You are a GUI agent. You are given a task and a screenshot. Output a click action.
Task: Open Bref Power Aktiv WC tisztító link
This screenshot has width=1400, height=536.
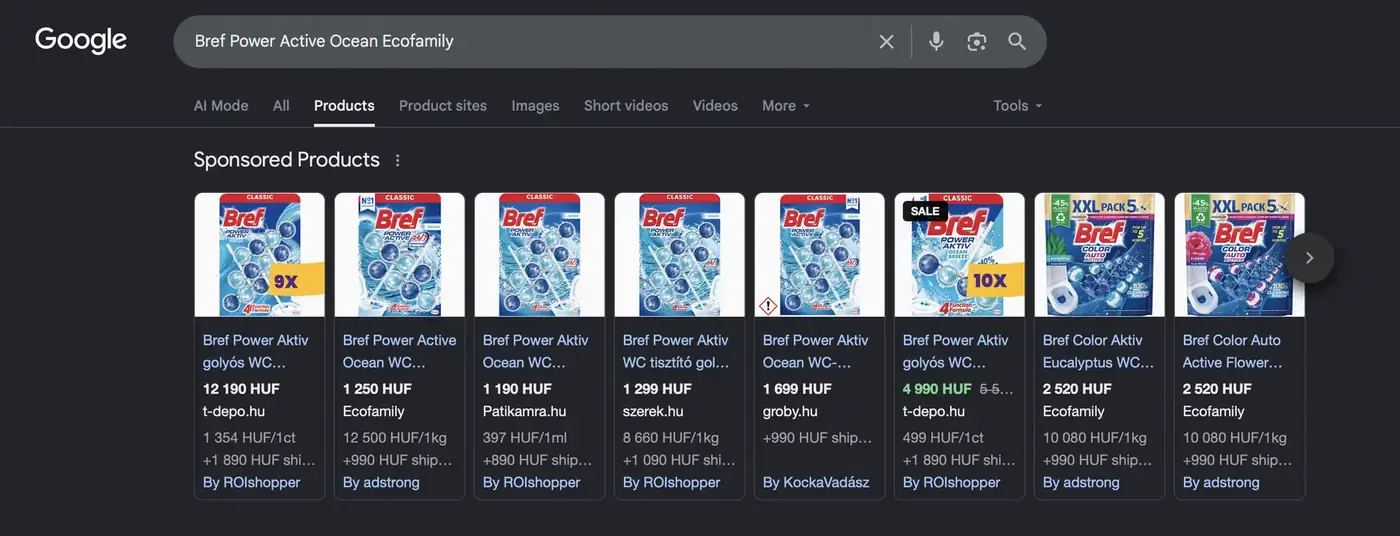pos(676,351)
